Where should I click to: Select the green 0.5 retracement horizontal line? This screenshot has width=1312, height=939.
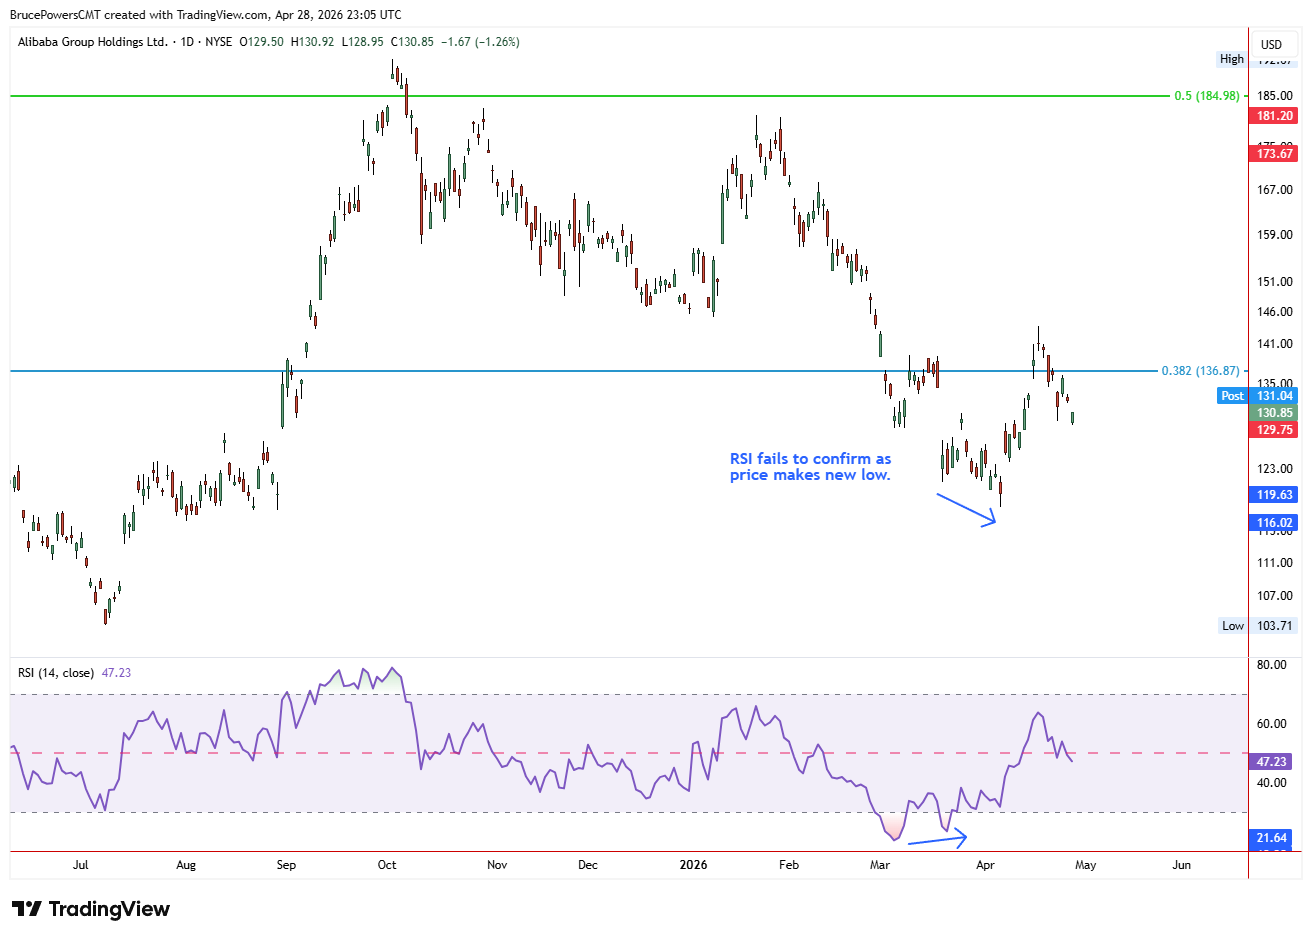click(x=590, y=96)
